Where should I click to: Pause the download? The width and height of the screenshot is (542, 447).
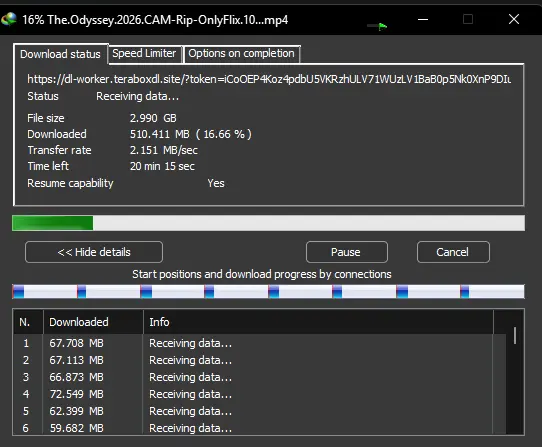pos(346,252)
